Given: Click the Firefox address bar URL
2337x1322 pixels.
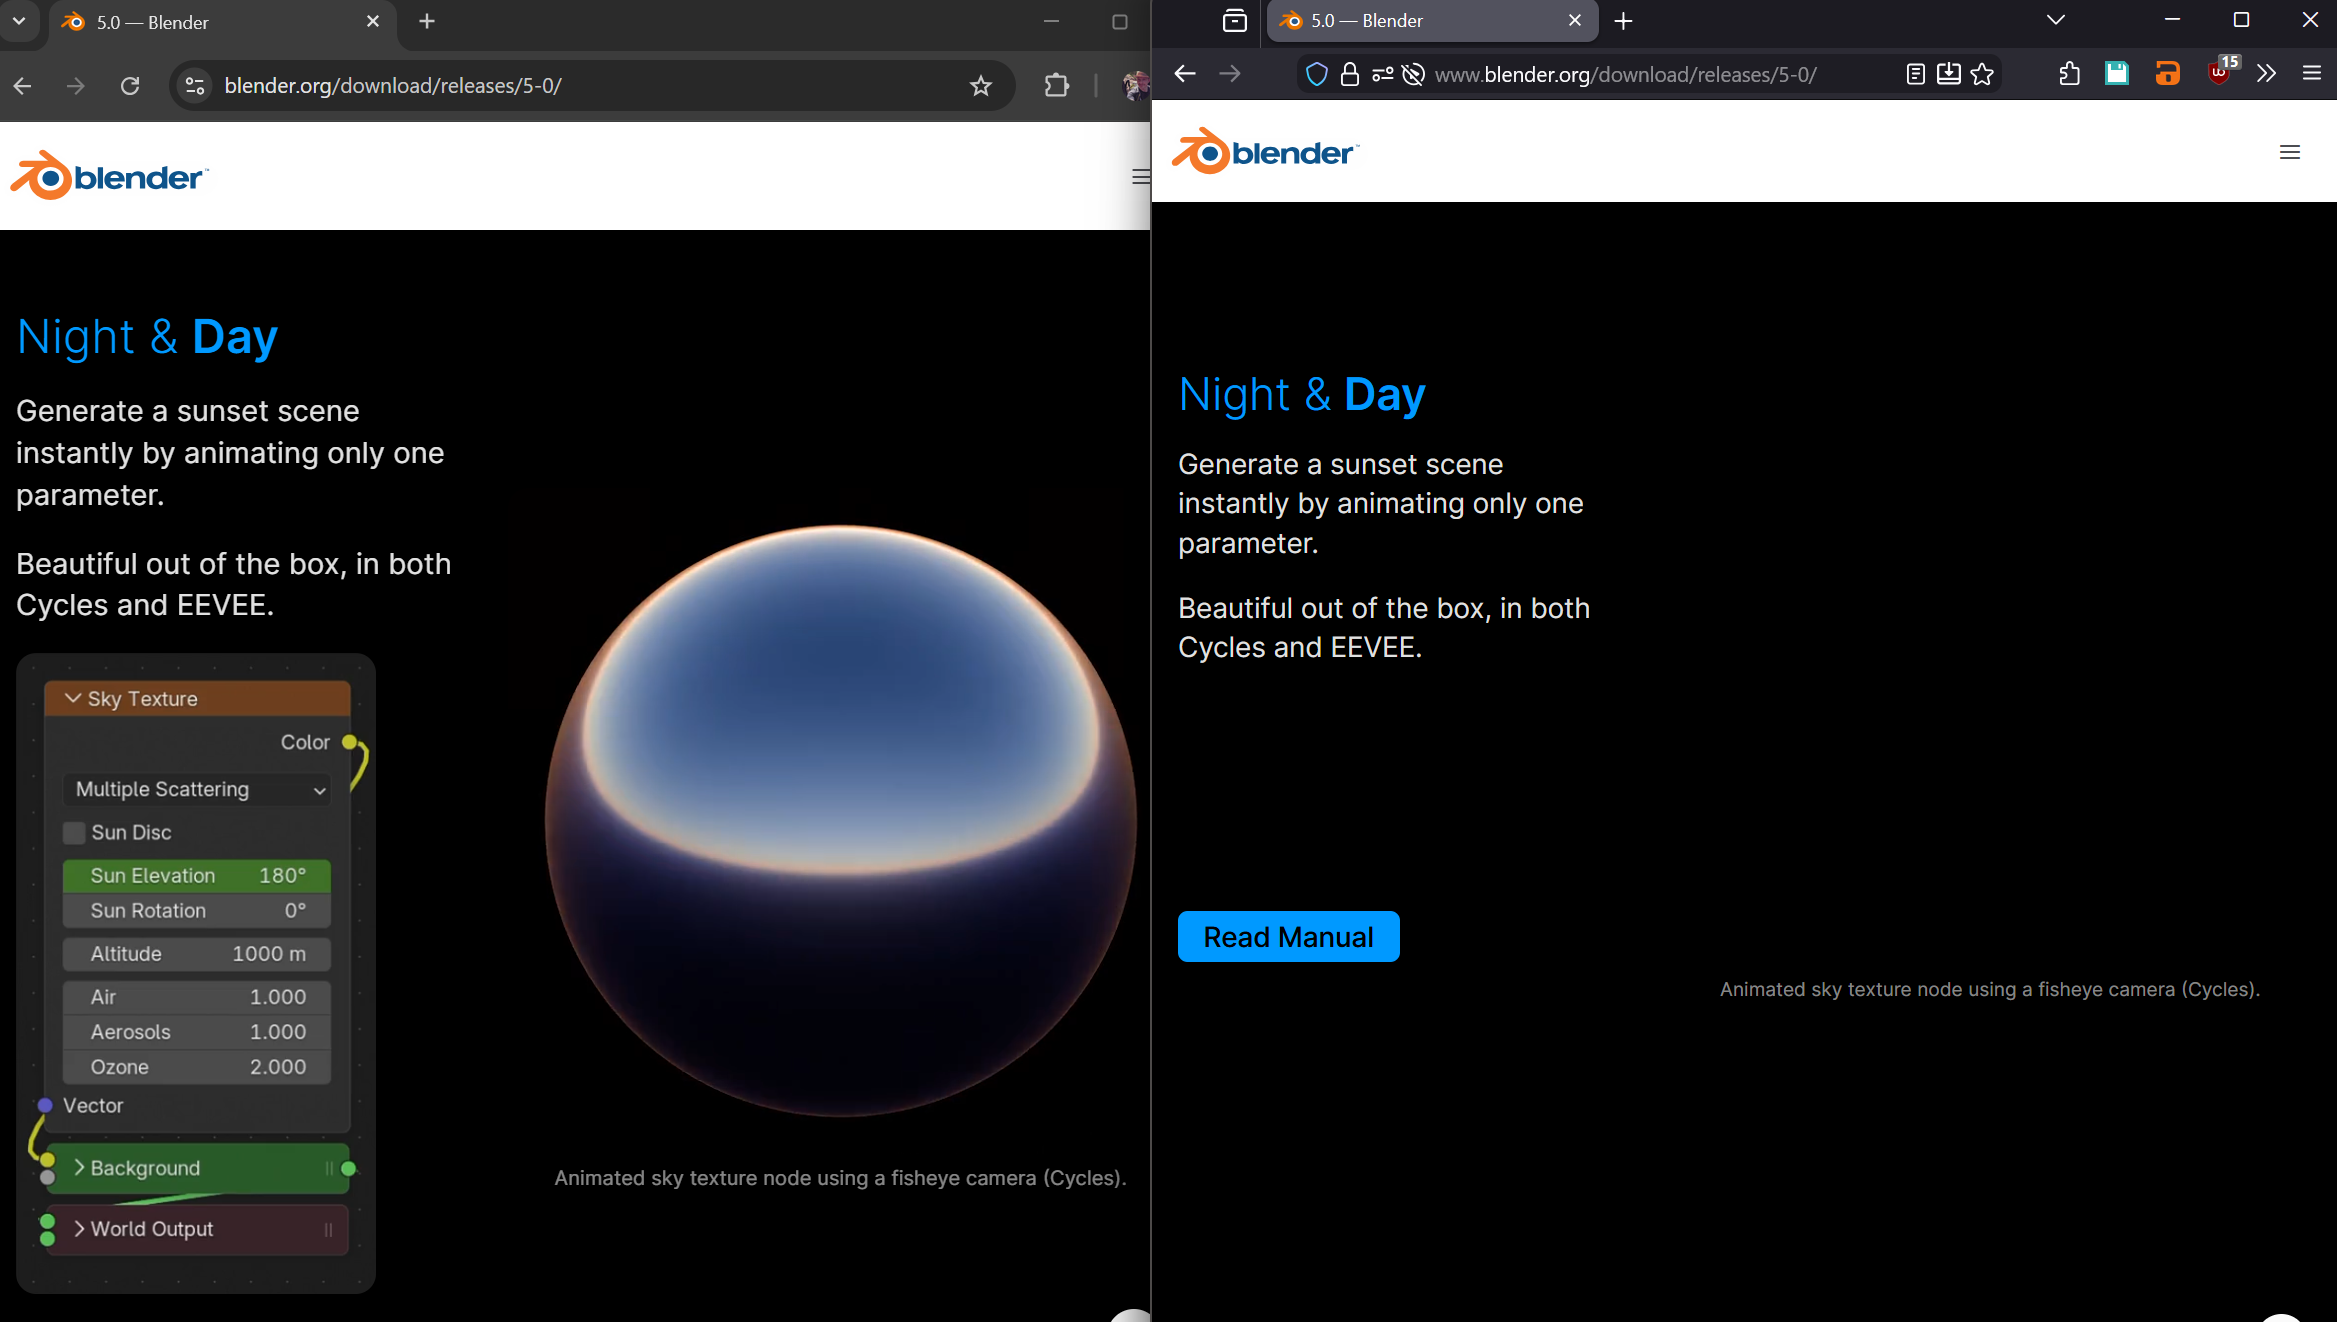Looking at the screenshot, I should (1625, 74).
